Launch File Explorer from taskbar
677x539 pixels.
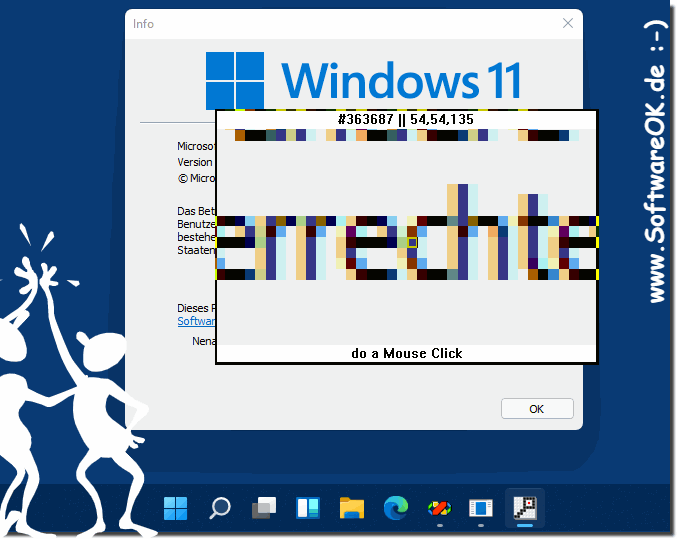[352, 508]
